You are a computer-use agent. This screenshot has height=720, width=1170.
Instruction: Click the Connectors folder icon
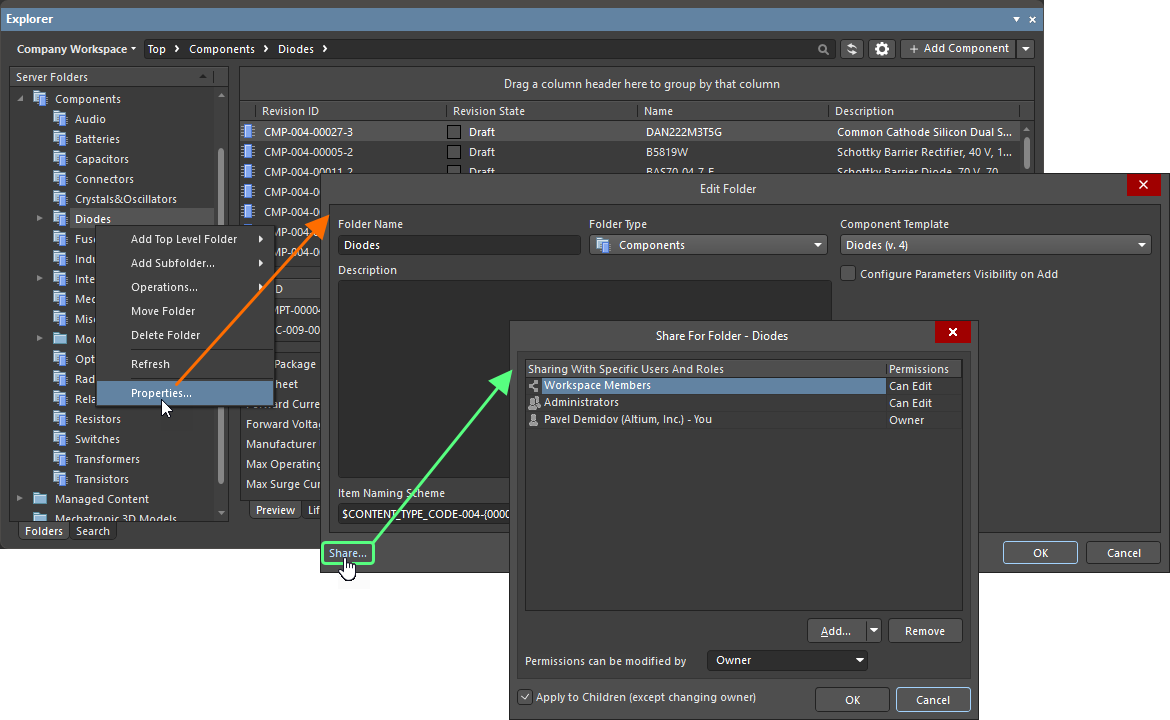point(60,179)
